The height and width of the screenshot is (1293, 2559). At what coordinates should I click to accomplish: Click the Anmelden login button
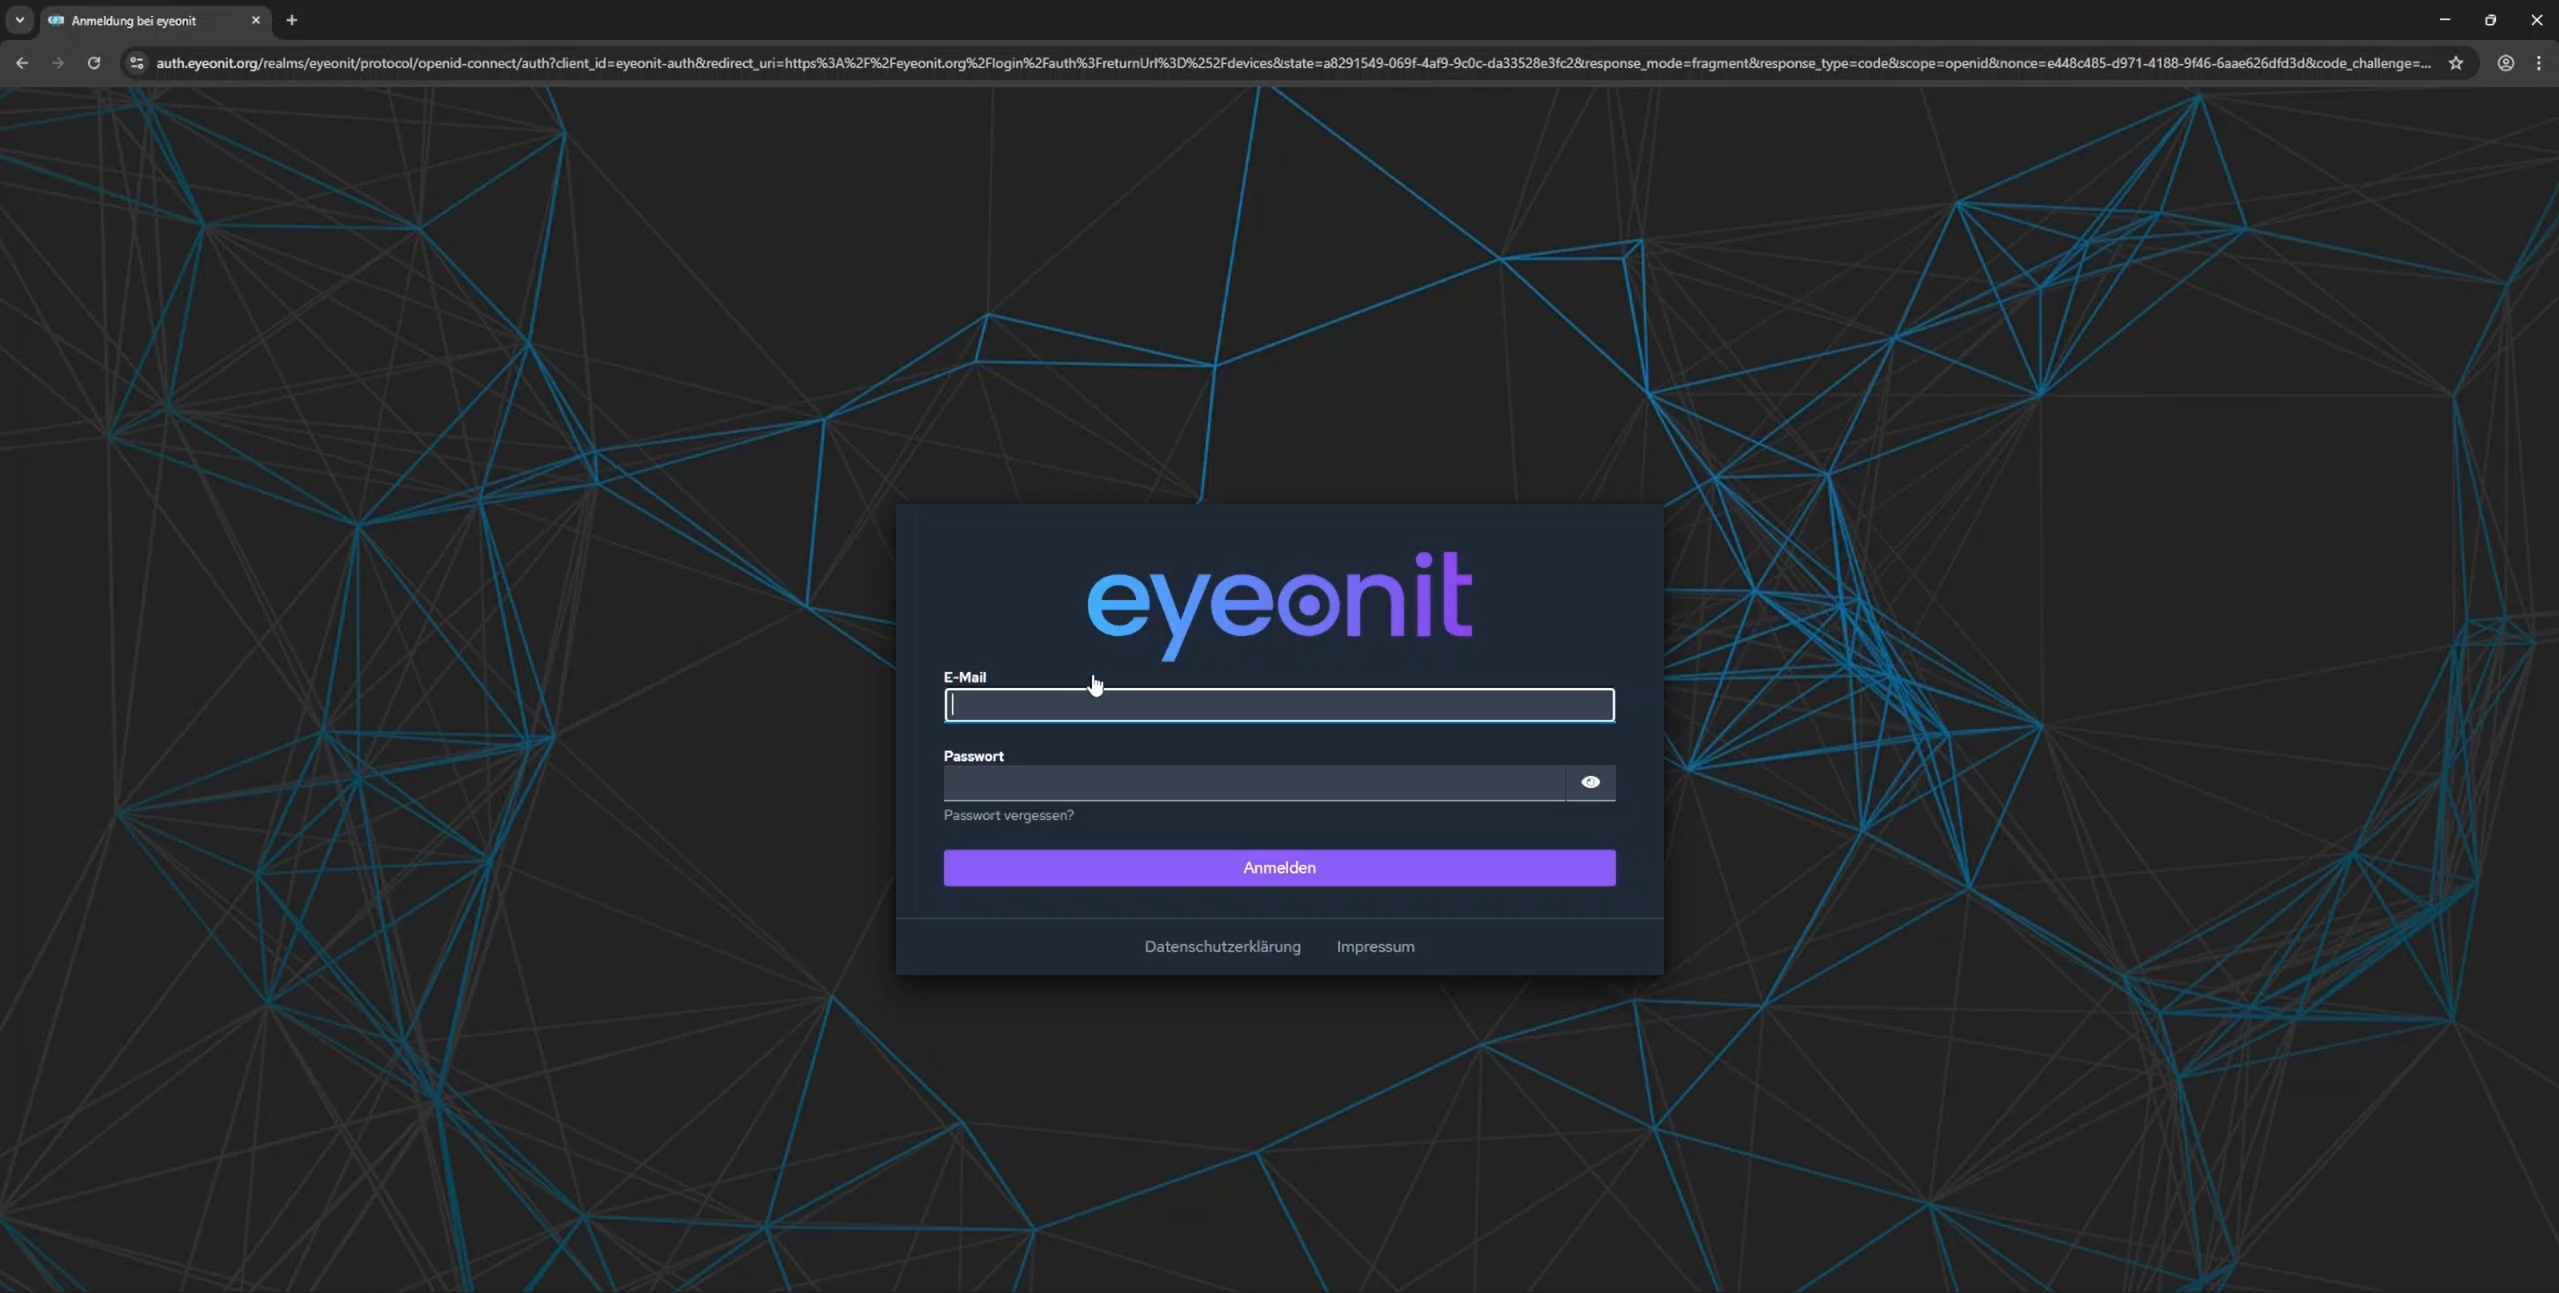click(1278, 867)
